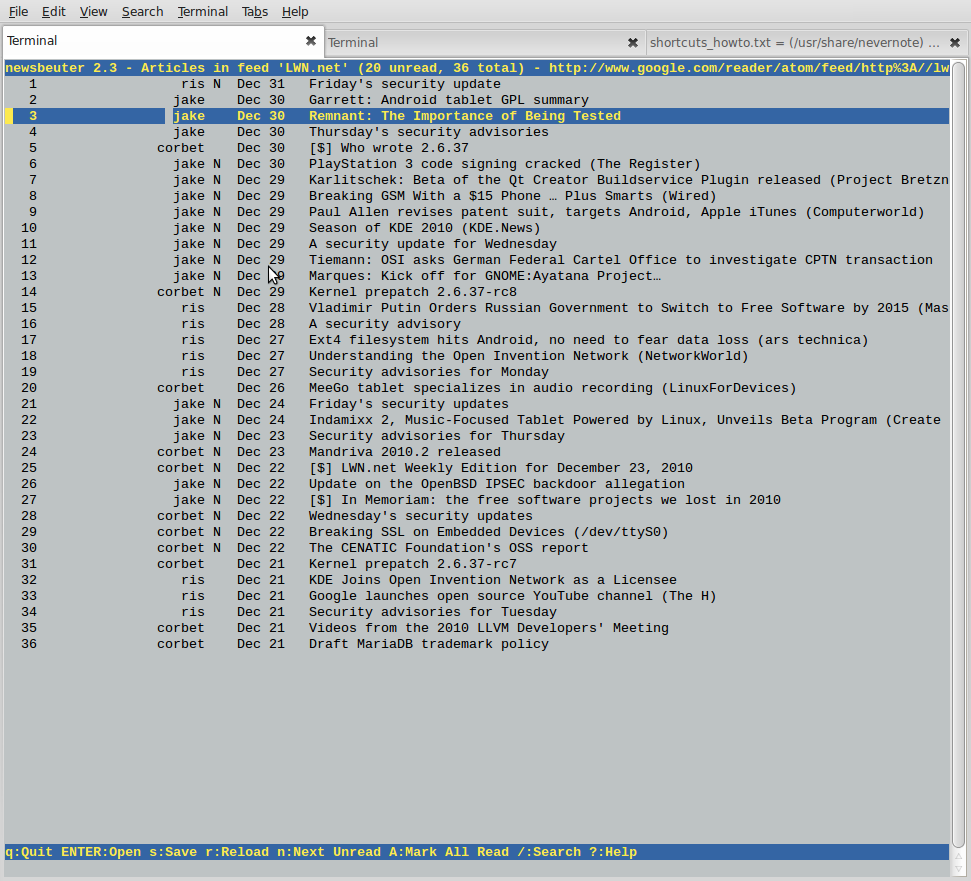
Task: Select 'A security update for Wednesday'
Action: point(477,245)
